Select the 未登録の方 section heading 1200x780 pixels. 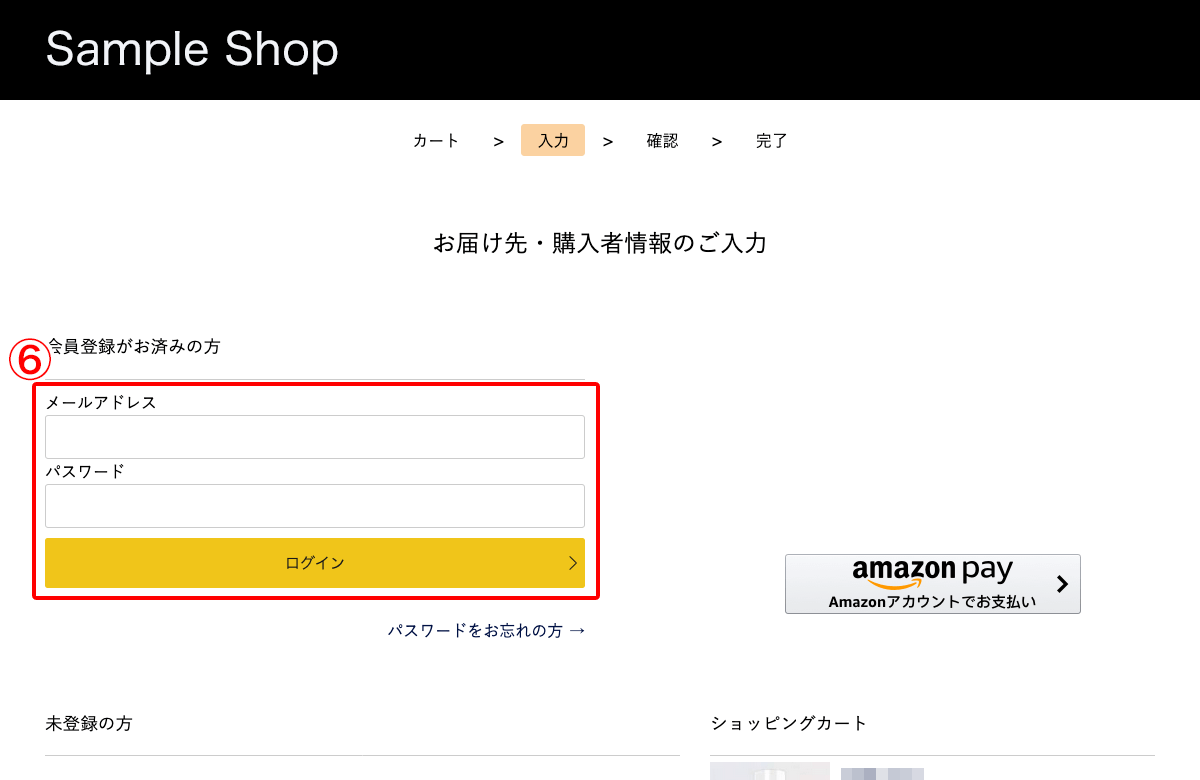(88, 723)
